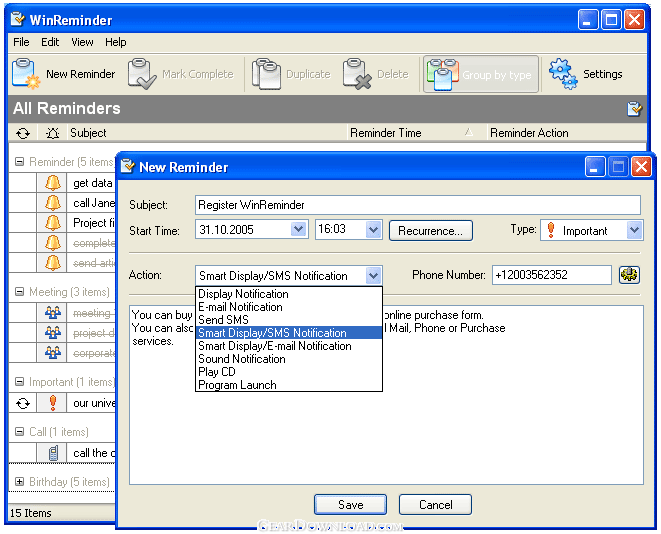
Task: Open Settings via the gears icon
Action: (x=564, y=74)
